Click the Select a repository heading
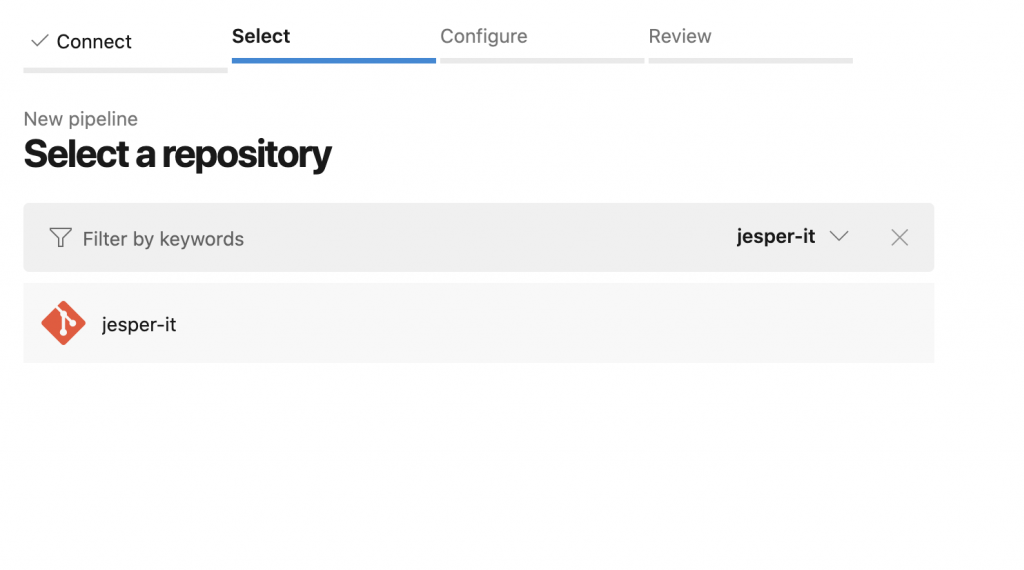This screenshot has height=570, width=1024. point(177,154)
